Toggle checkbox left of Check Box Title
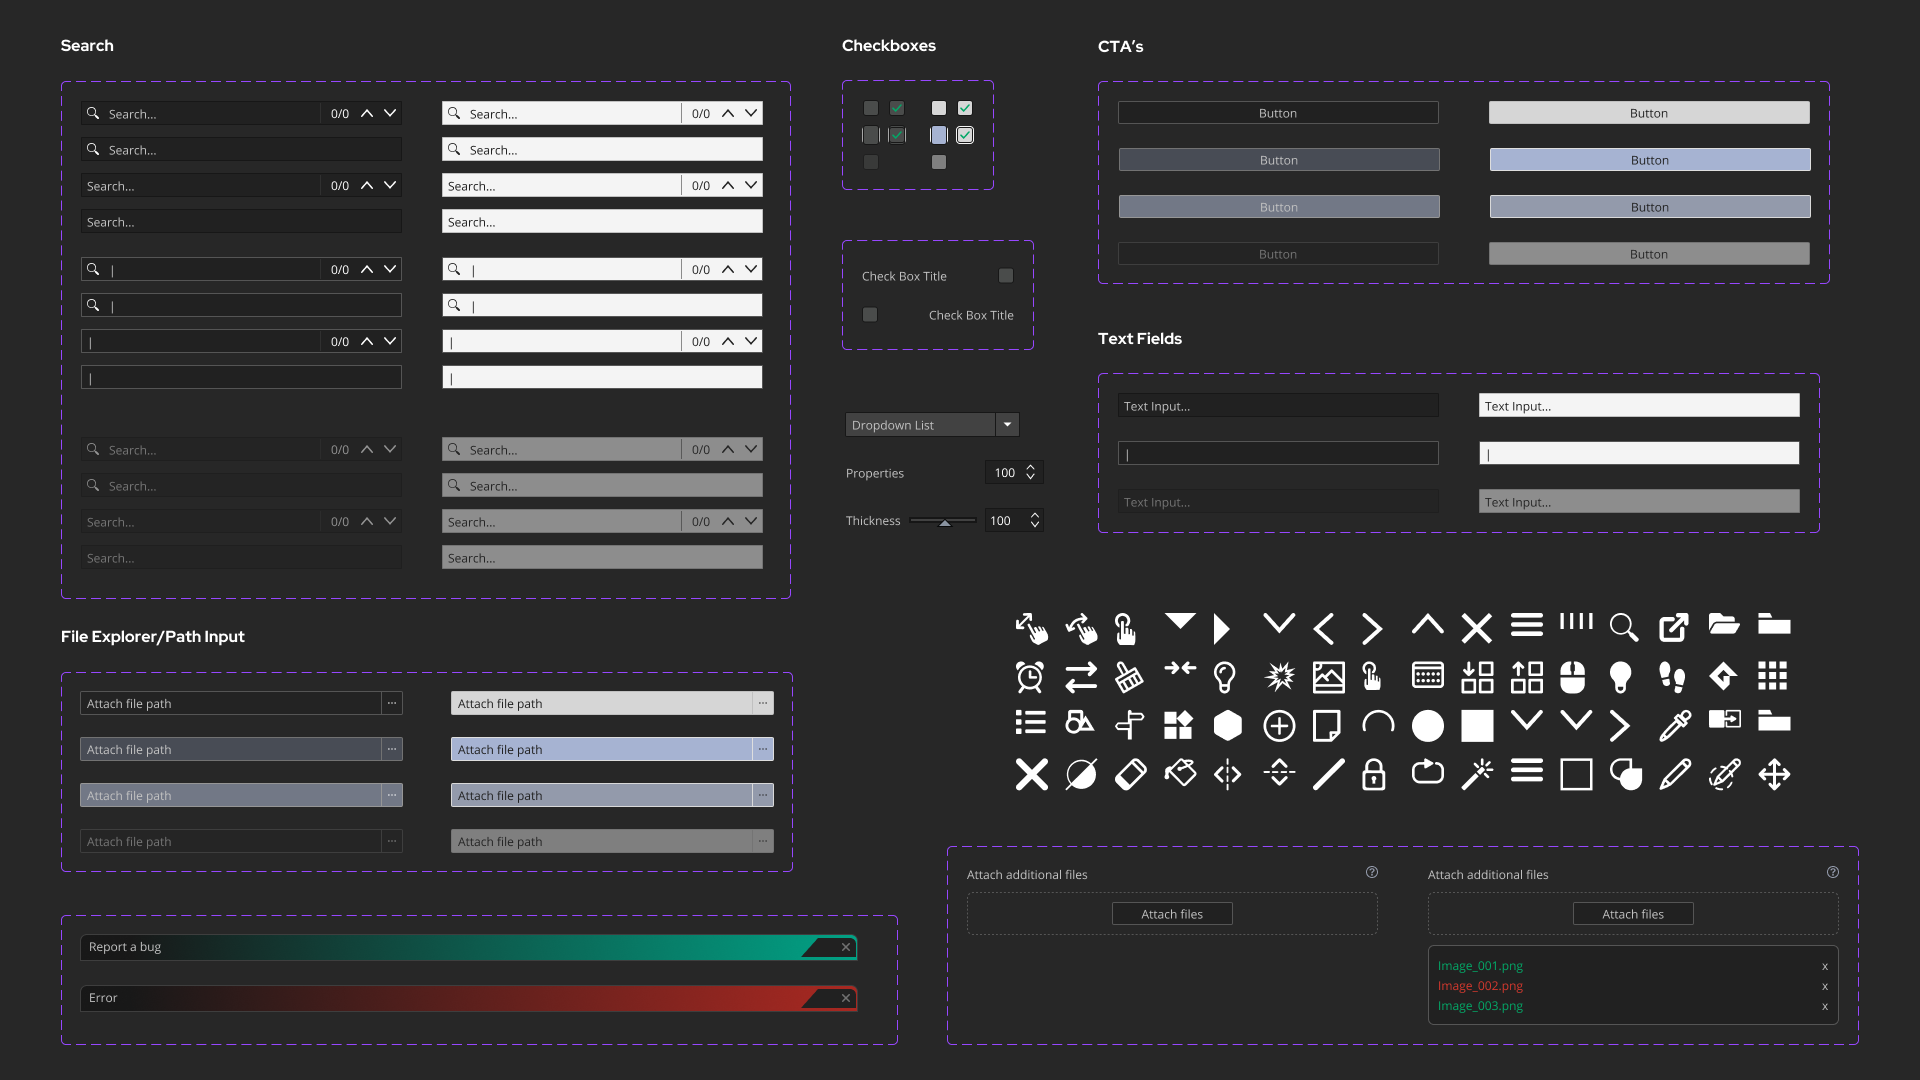 [x=870, y=315]
